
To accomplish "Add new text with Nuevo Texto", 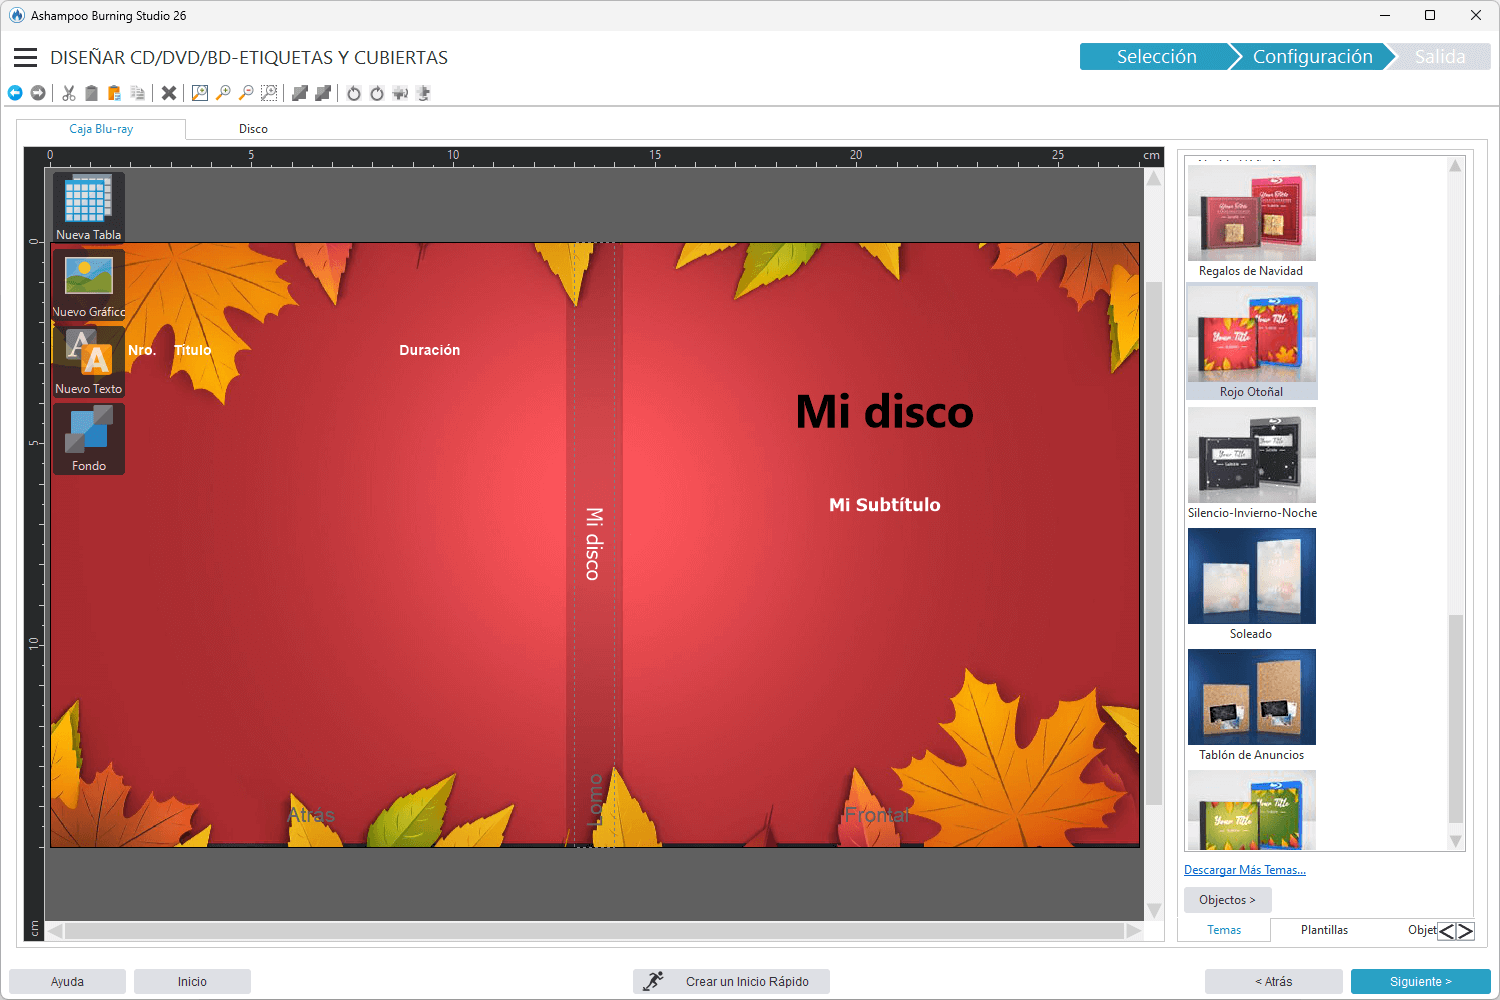I will tap(88, 361).
